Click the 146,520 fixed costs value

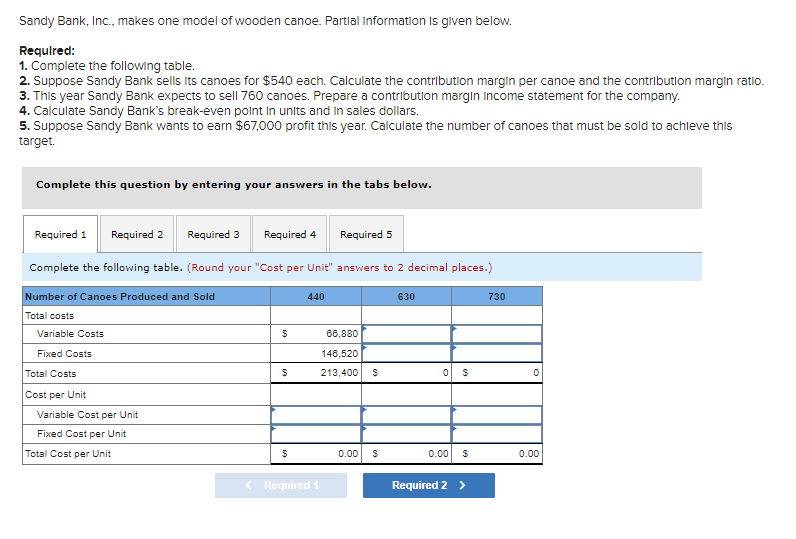[340, 353]
